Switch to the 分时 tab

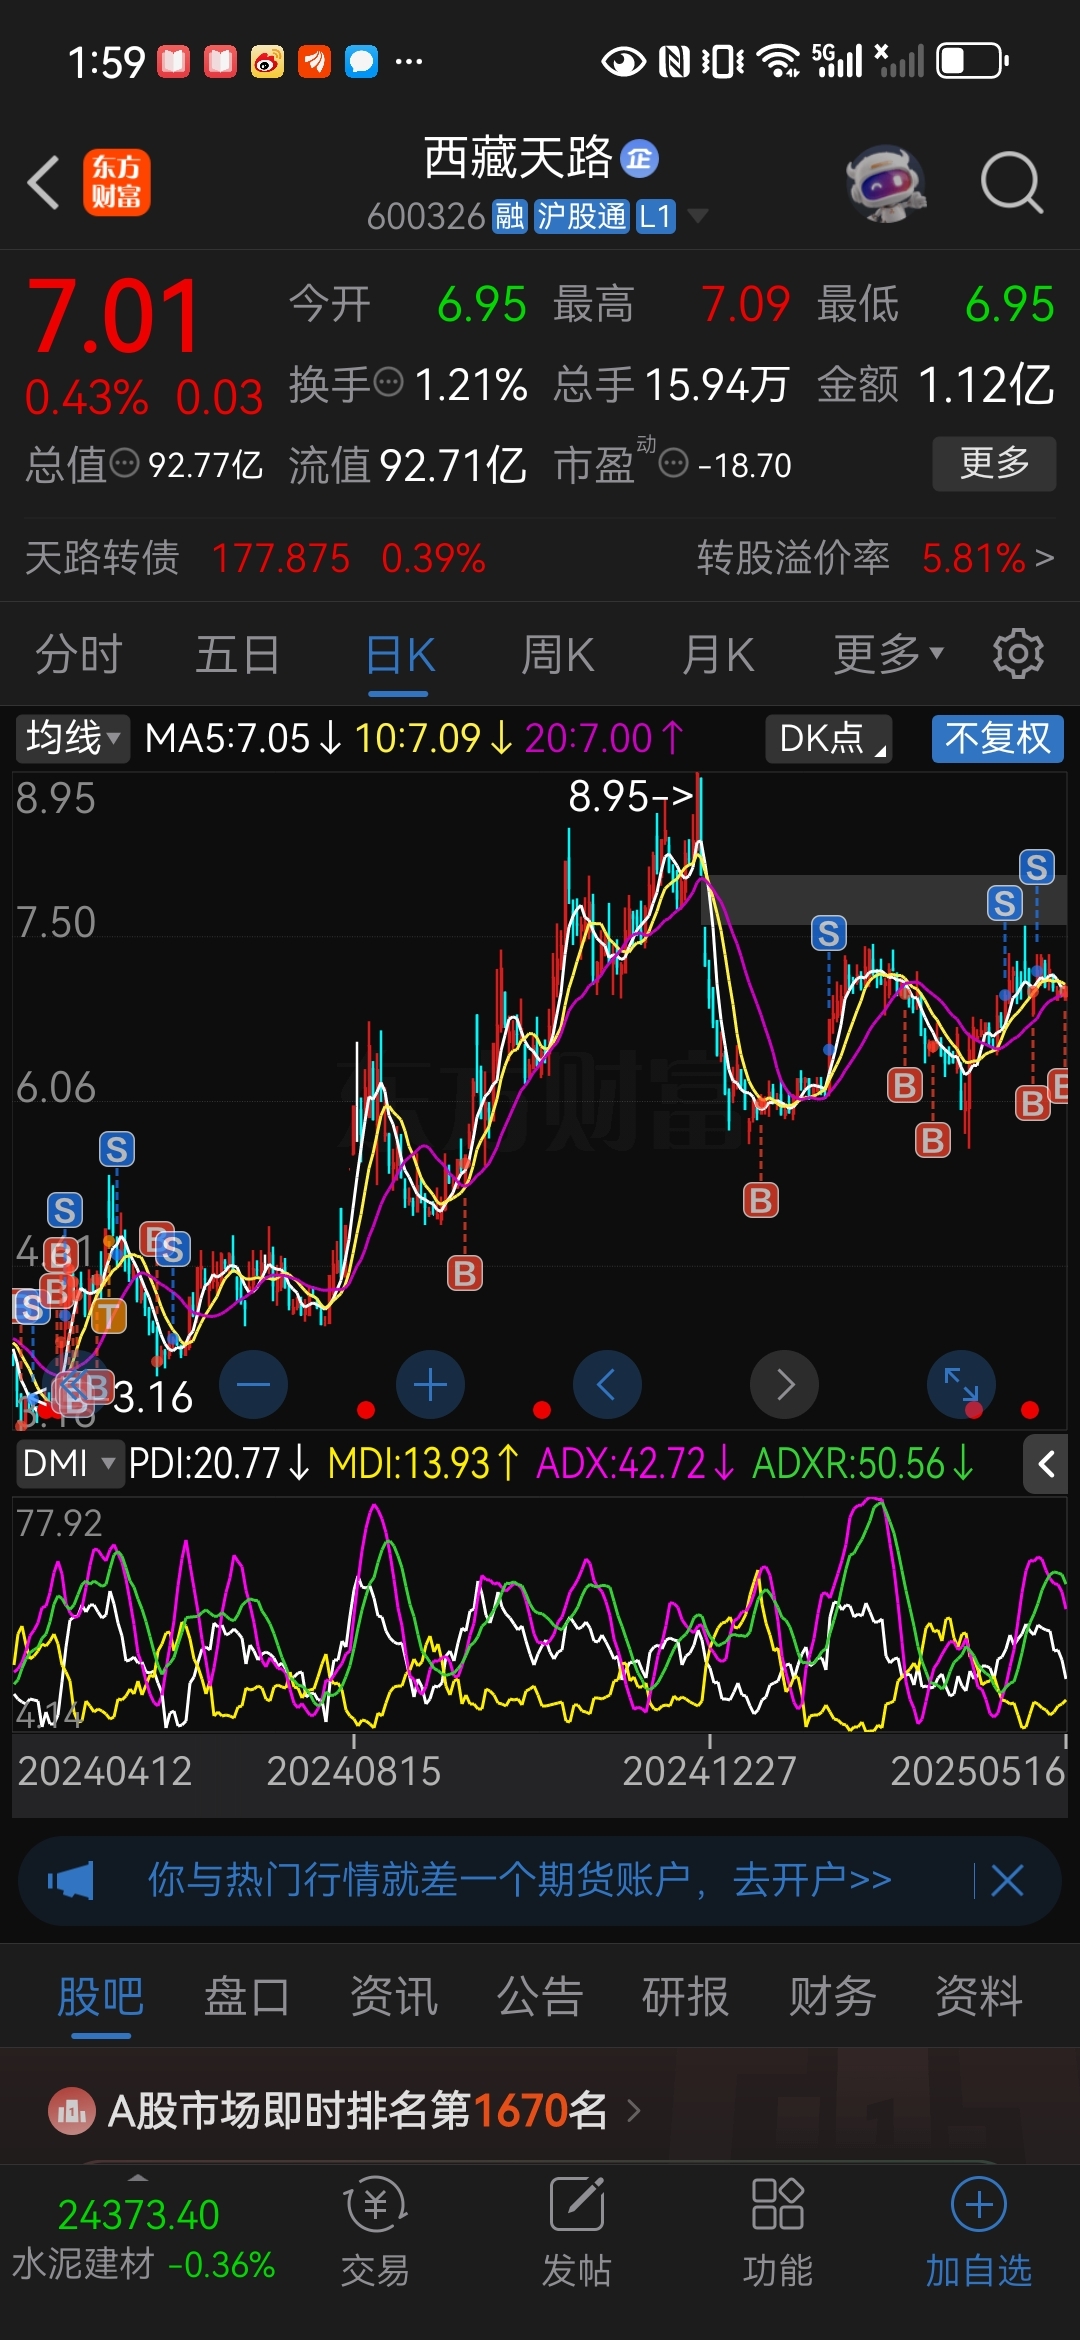[x=79, y=654]
